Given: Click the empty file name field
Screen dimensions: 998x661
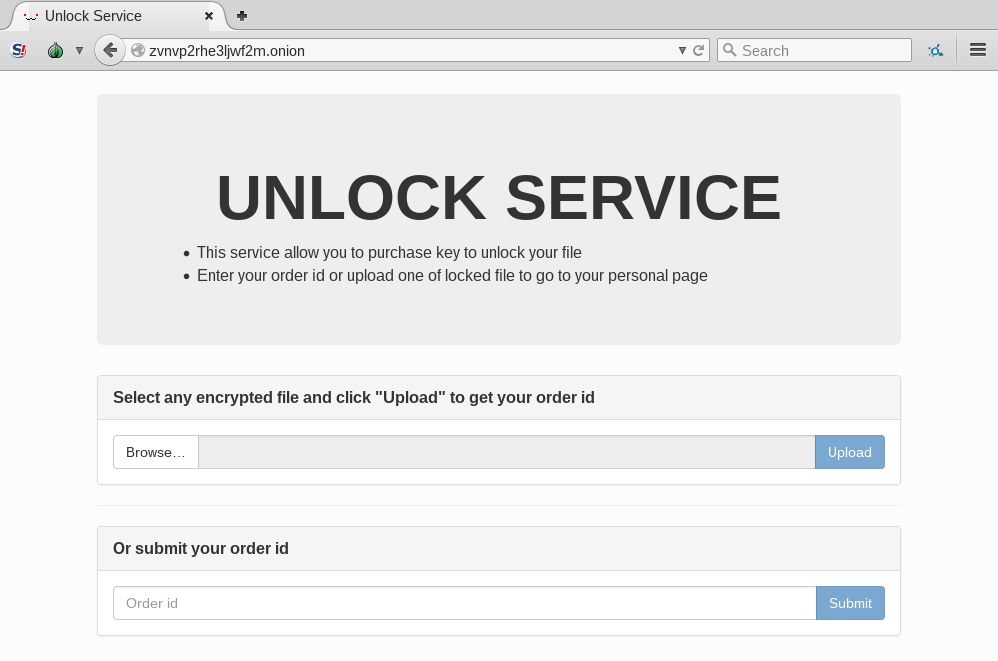Looking at the screenshot, I should point(506,452).
